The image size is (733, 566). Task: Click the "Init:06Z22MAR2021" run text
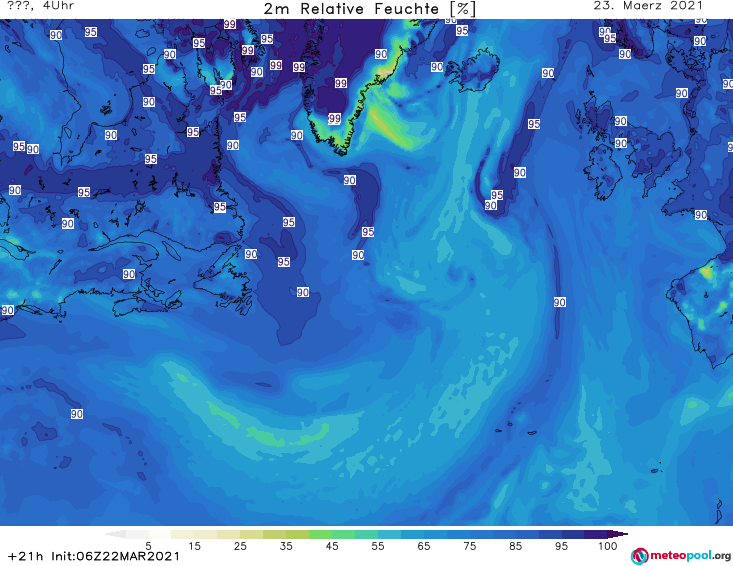click(x=115, y=557)
